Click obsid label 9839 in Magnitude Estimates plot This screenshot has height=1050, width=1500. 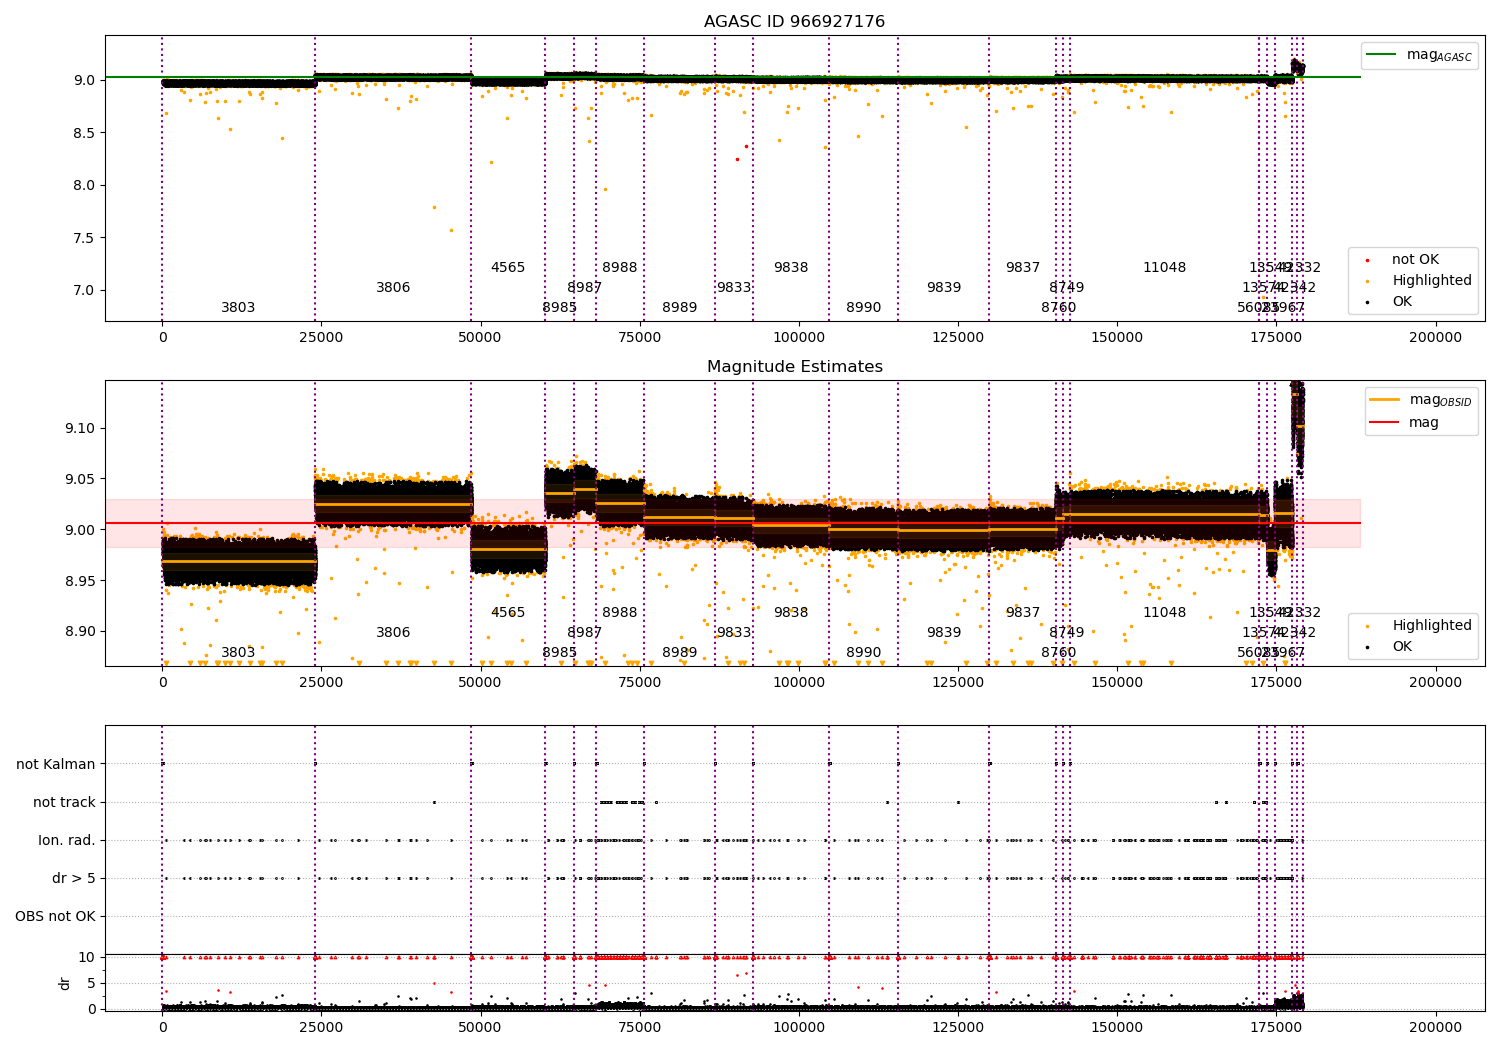pos(944,633)
